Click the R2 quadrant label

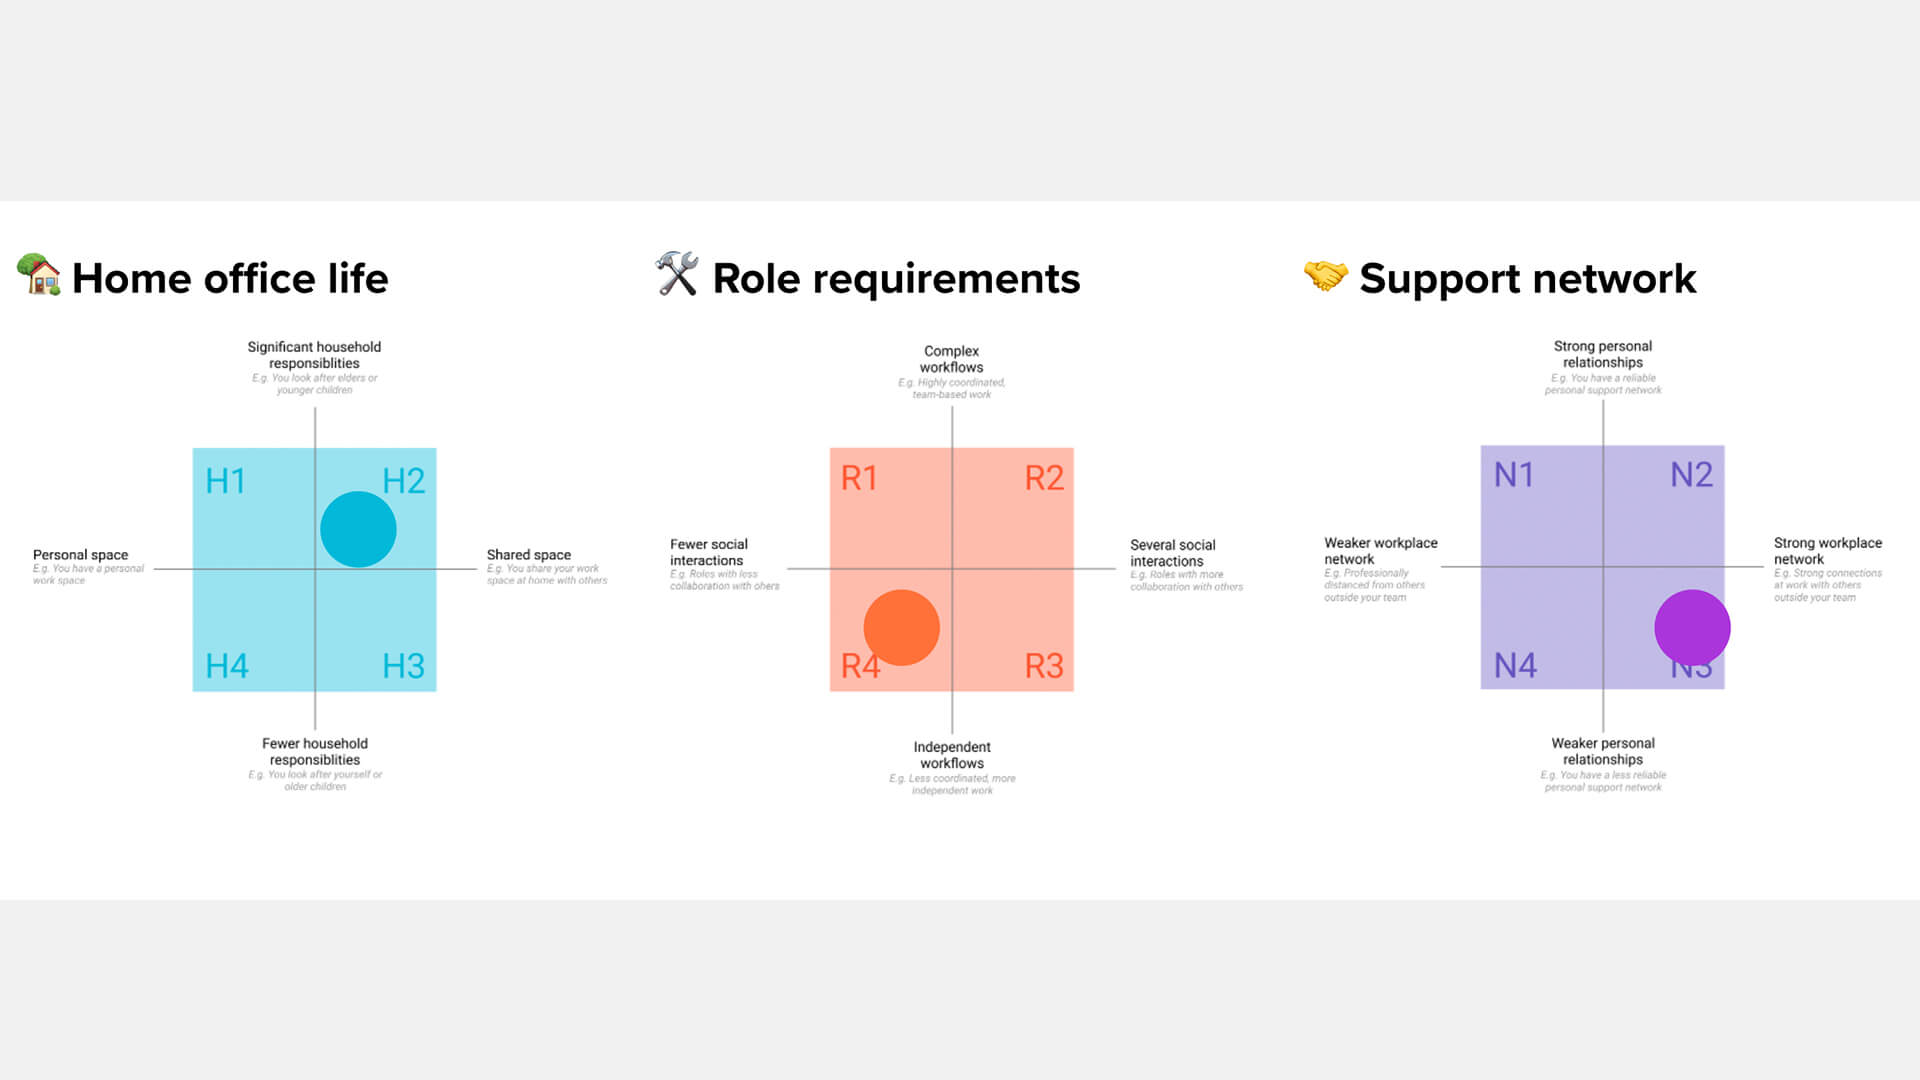(x=1044, y=478)
